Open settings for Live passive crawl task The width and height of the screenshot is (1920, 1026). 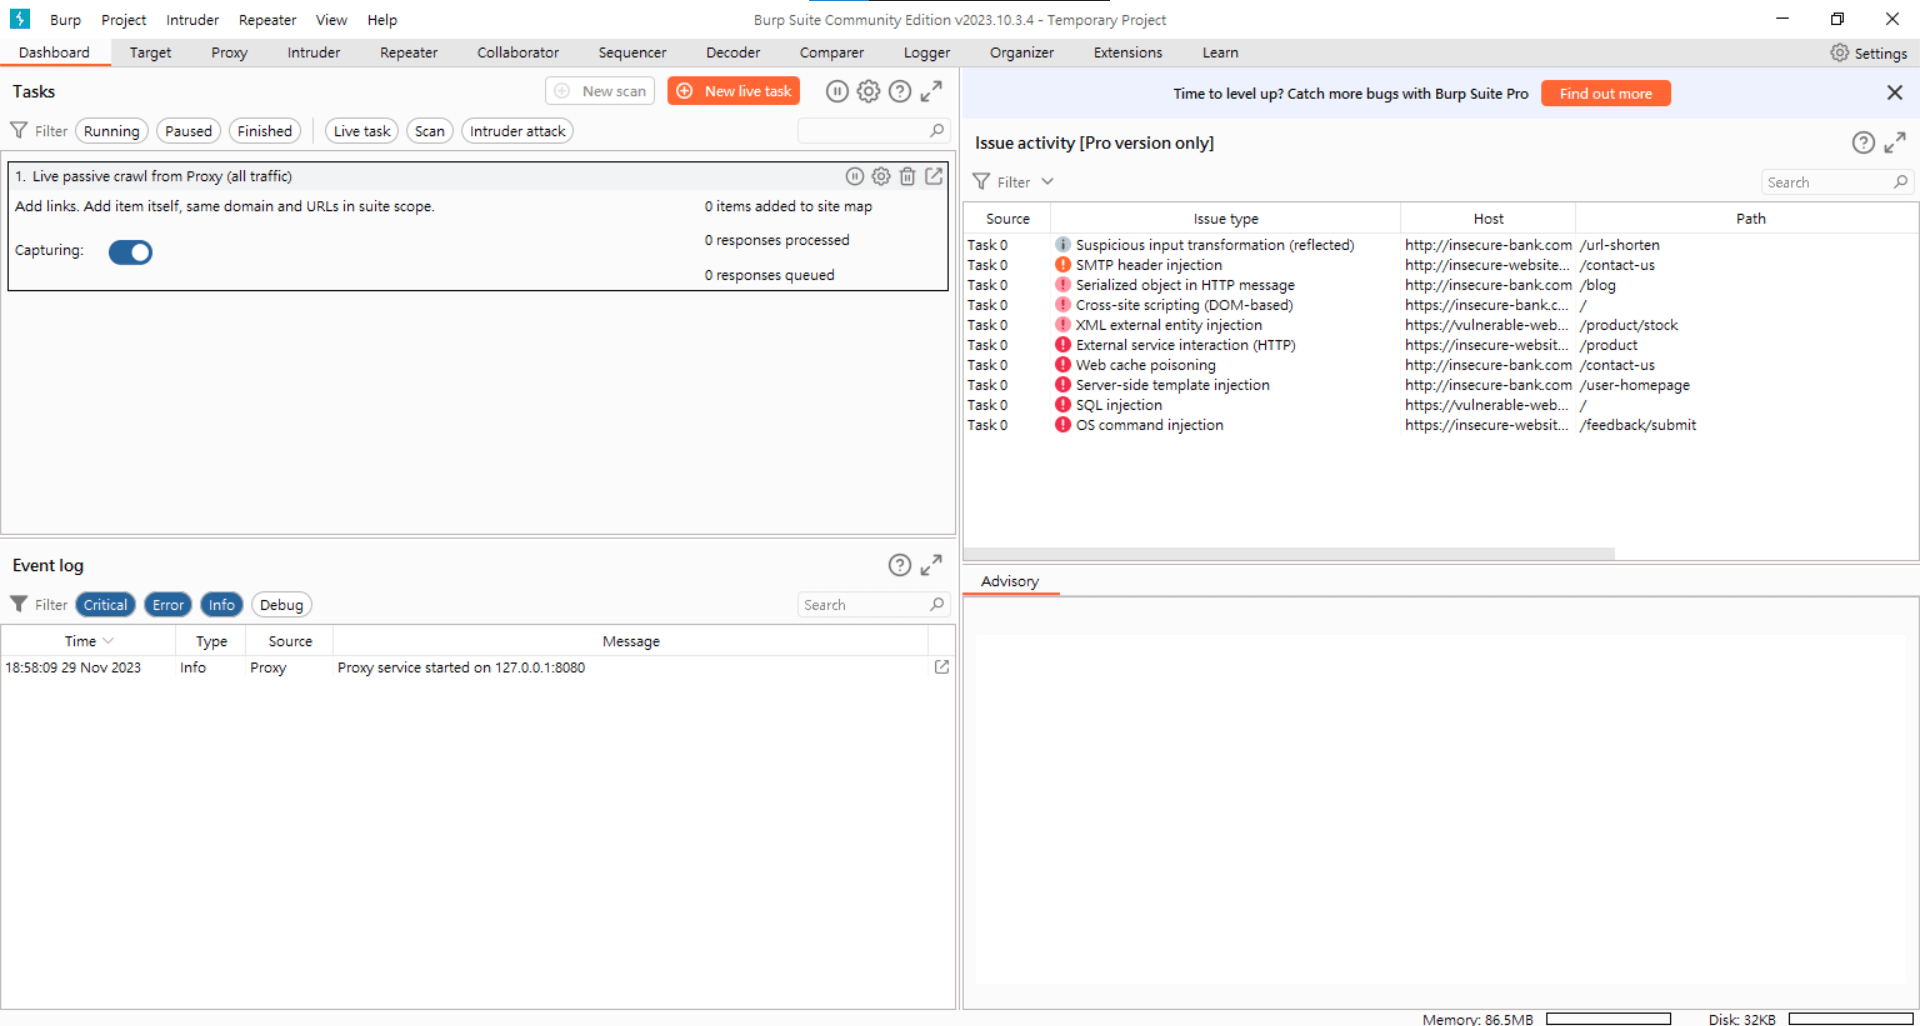click(881, 176)
